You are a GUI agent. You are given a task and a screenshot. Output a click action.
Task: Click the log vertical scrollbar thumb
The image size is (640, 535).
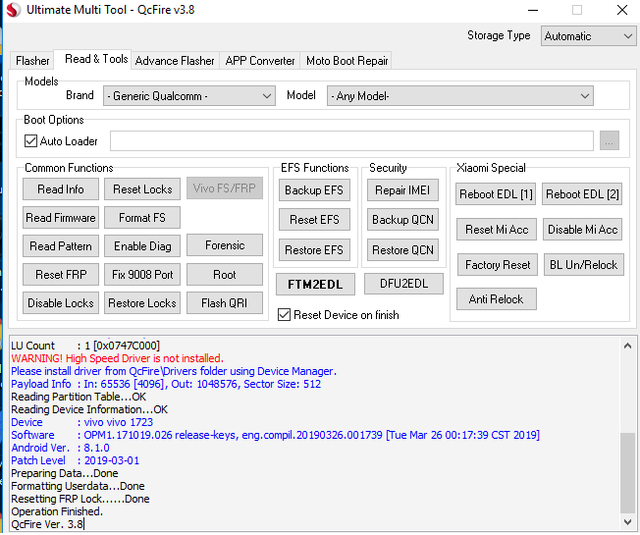click(628, 473)
